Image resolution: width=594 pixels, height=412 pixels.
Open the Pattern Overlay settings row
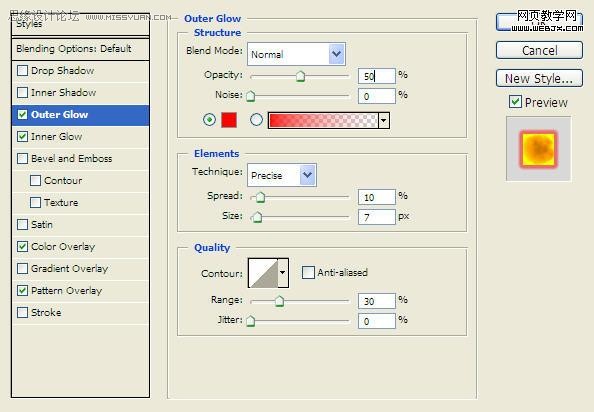coord(80,290)
